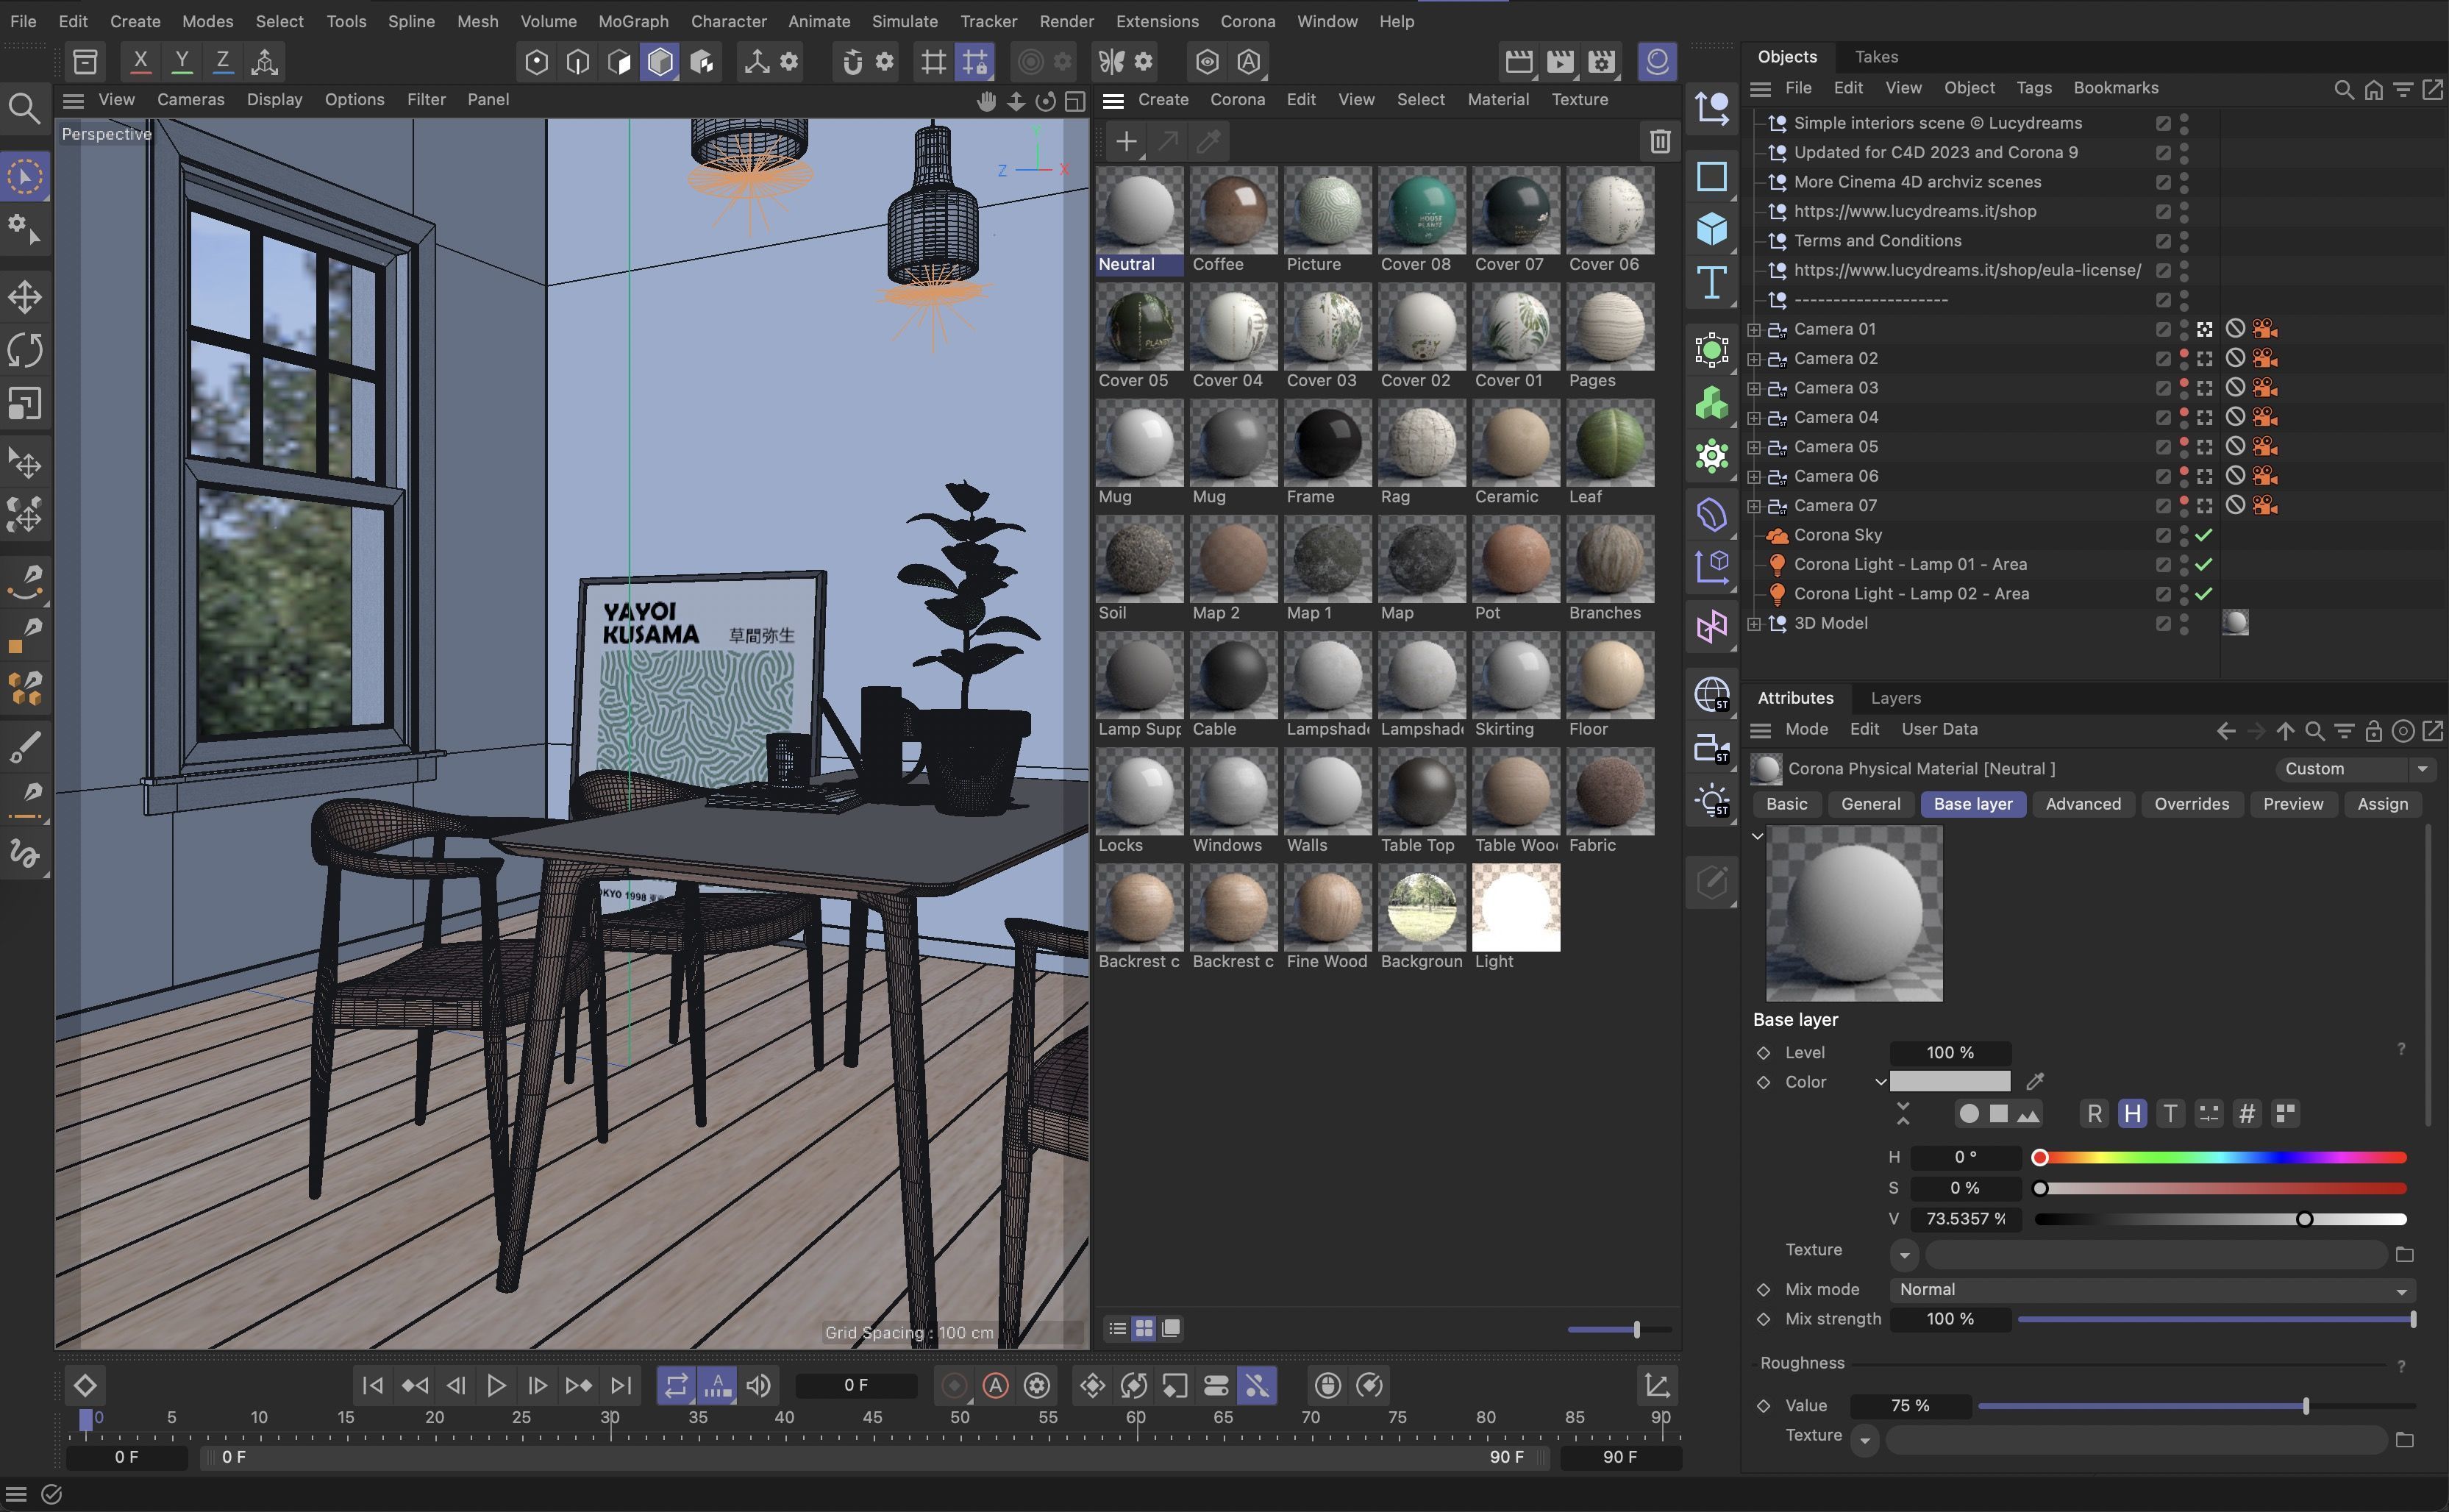This screenshot has height=1512, width=2449.
Task: Go to start of animation
Action: click(x=372, y=1386)
